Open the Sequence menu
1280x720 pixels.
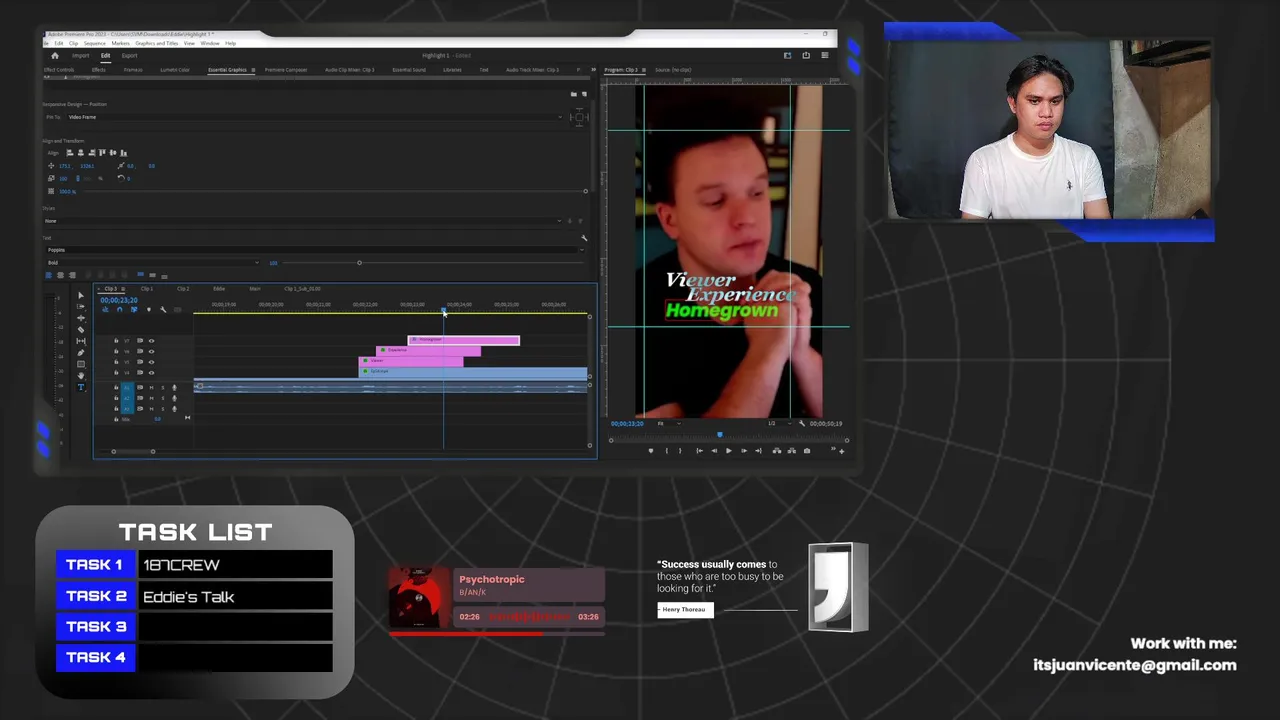tap(95, 43)
